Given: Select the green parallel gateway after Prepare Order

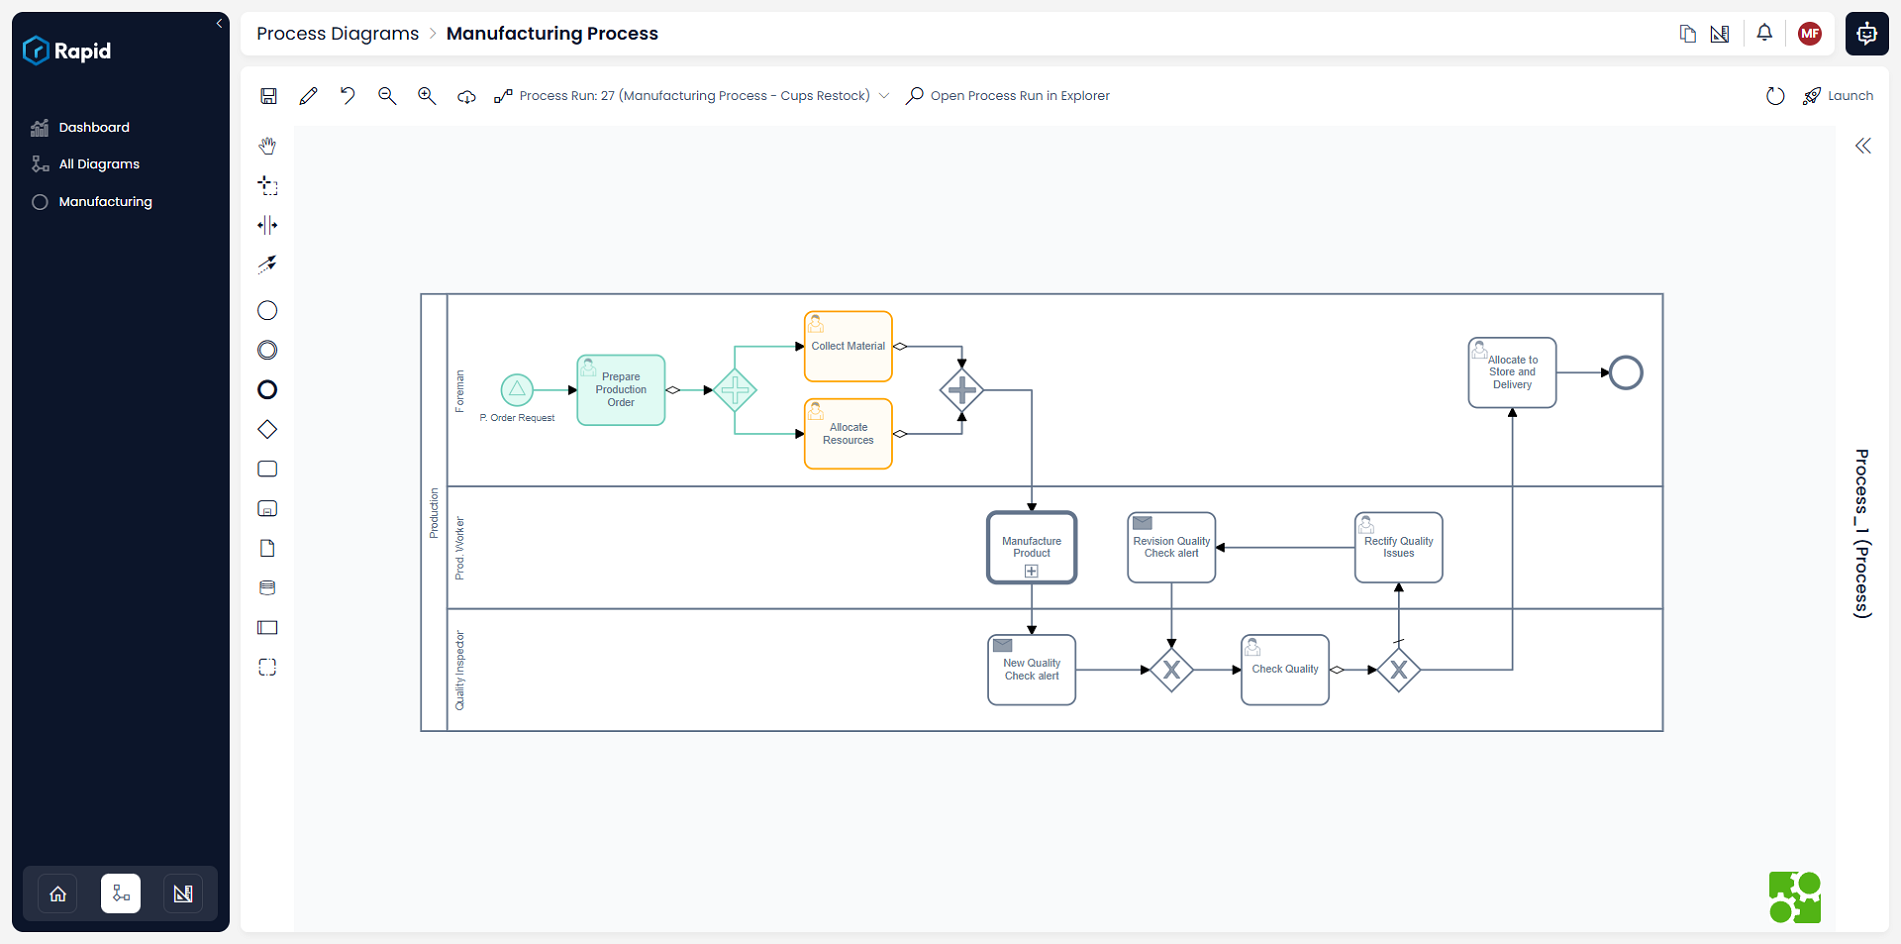Looking at the screenshot, I should (x=735, y=390).
